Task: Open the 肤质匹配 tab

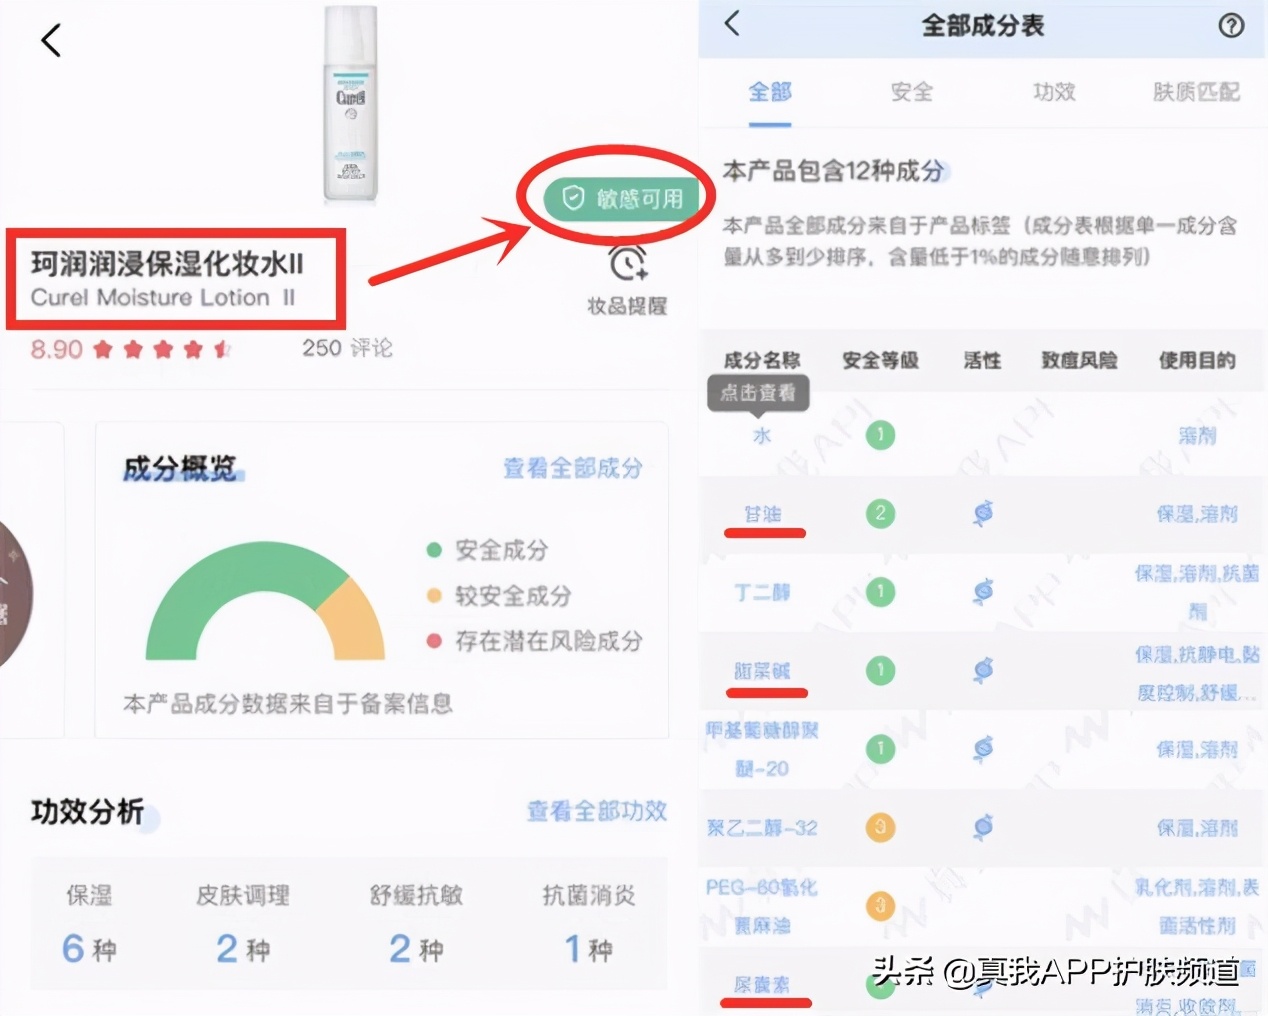Action: click(x=1196, y=92)
